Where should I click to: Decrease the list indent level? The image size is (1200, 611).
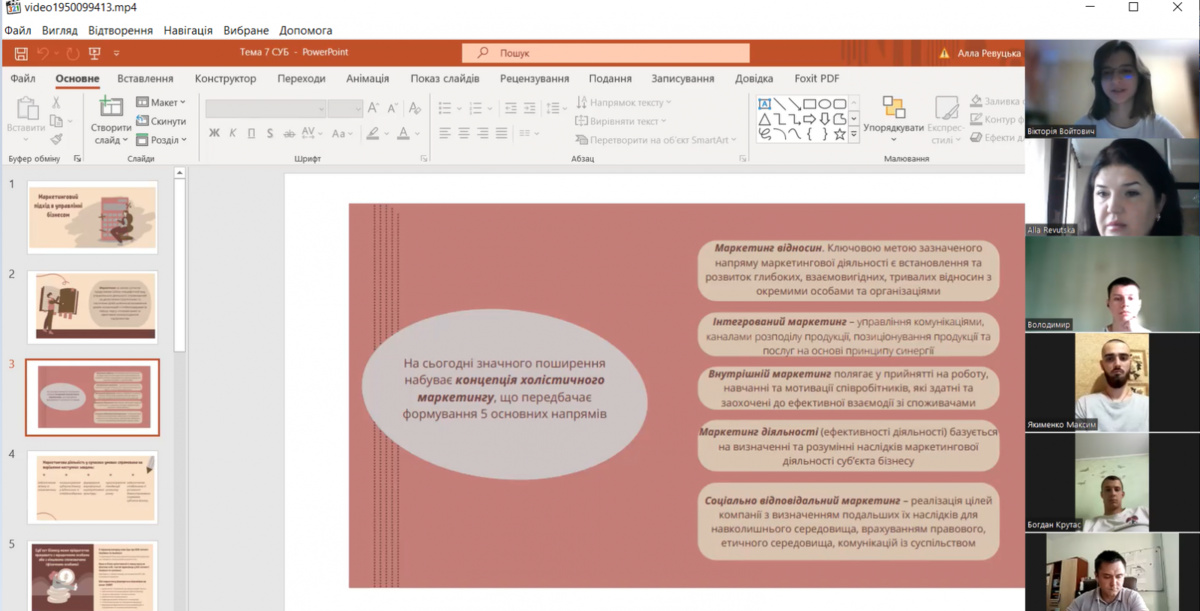point(511,108)
